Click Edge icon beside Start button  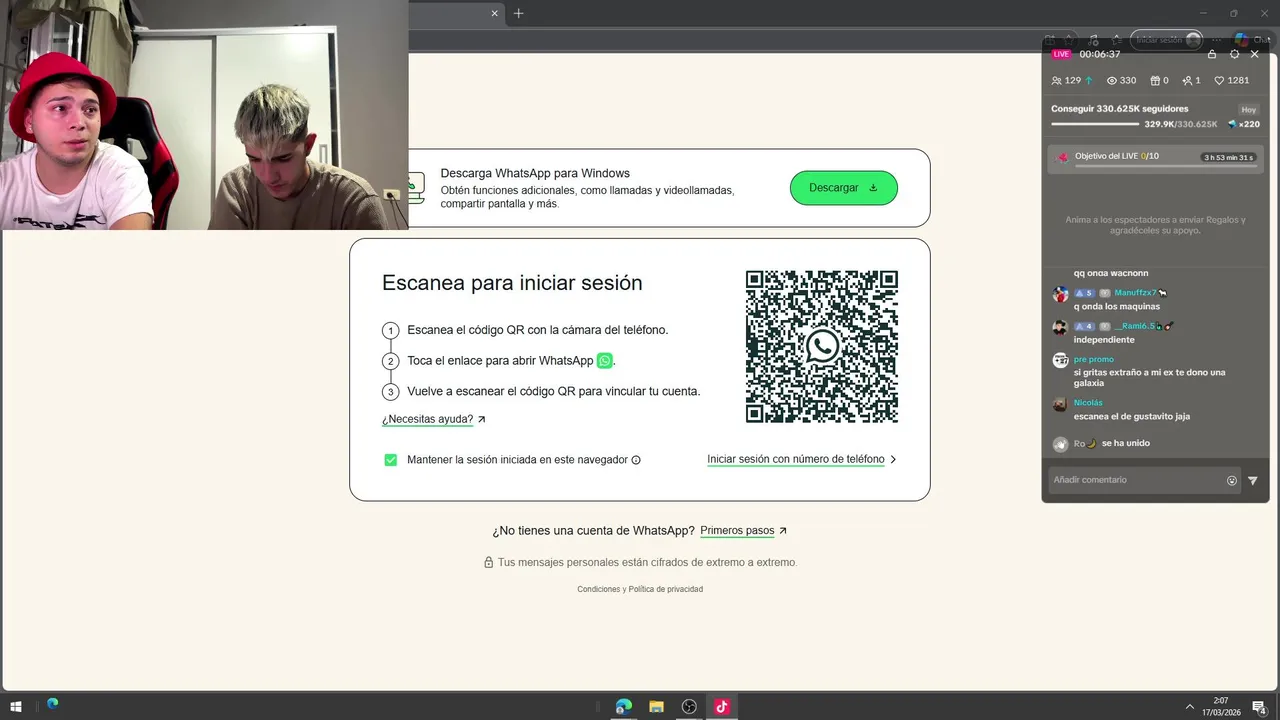(52, 703)
